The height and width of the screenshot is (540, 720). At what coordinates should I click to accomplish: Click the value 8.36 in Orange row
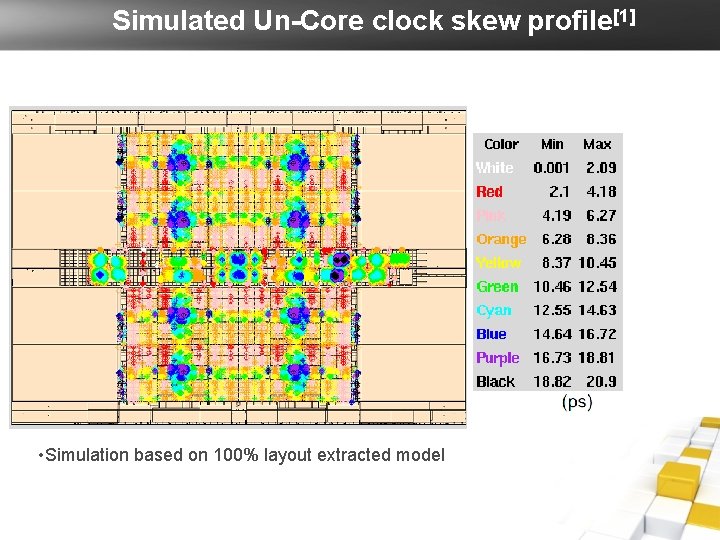(x=601, y=239)
